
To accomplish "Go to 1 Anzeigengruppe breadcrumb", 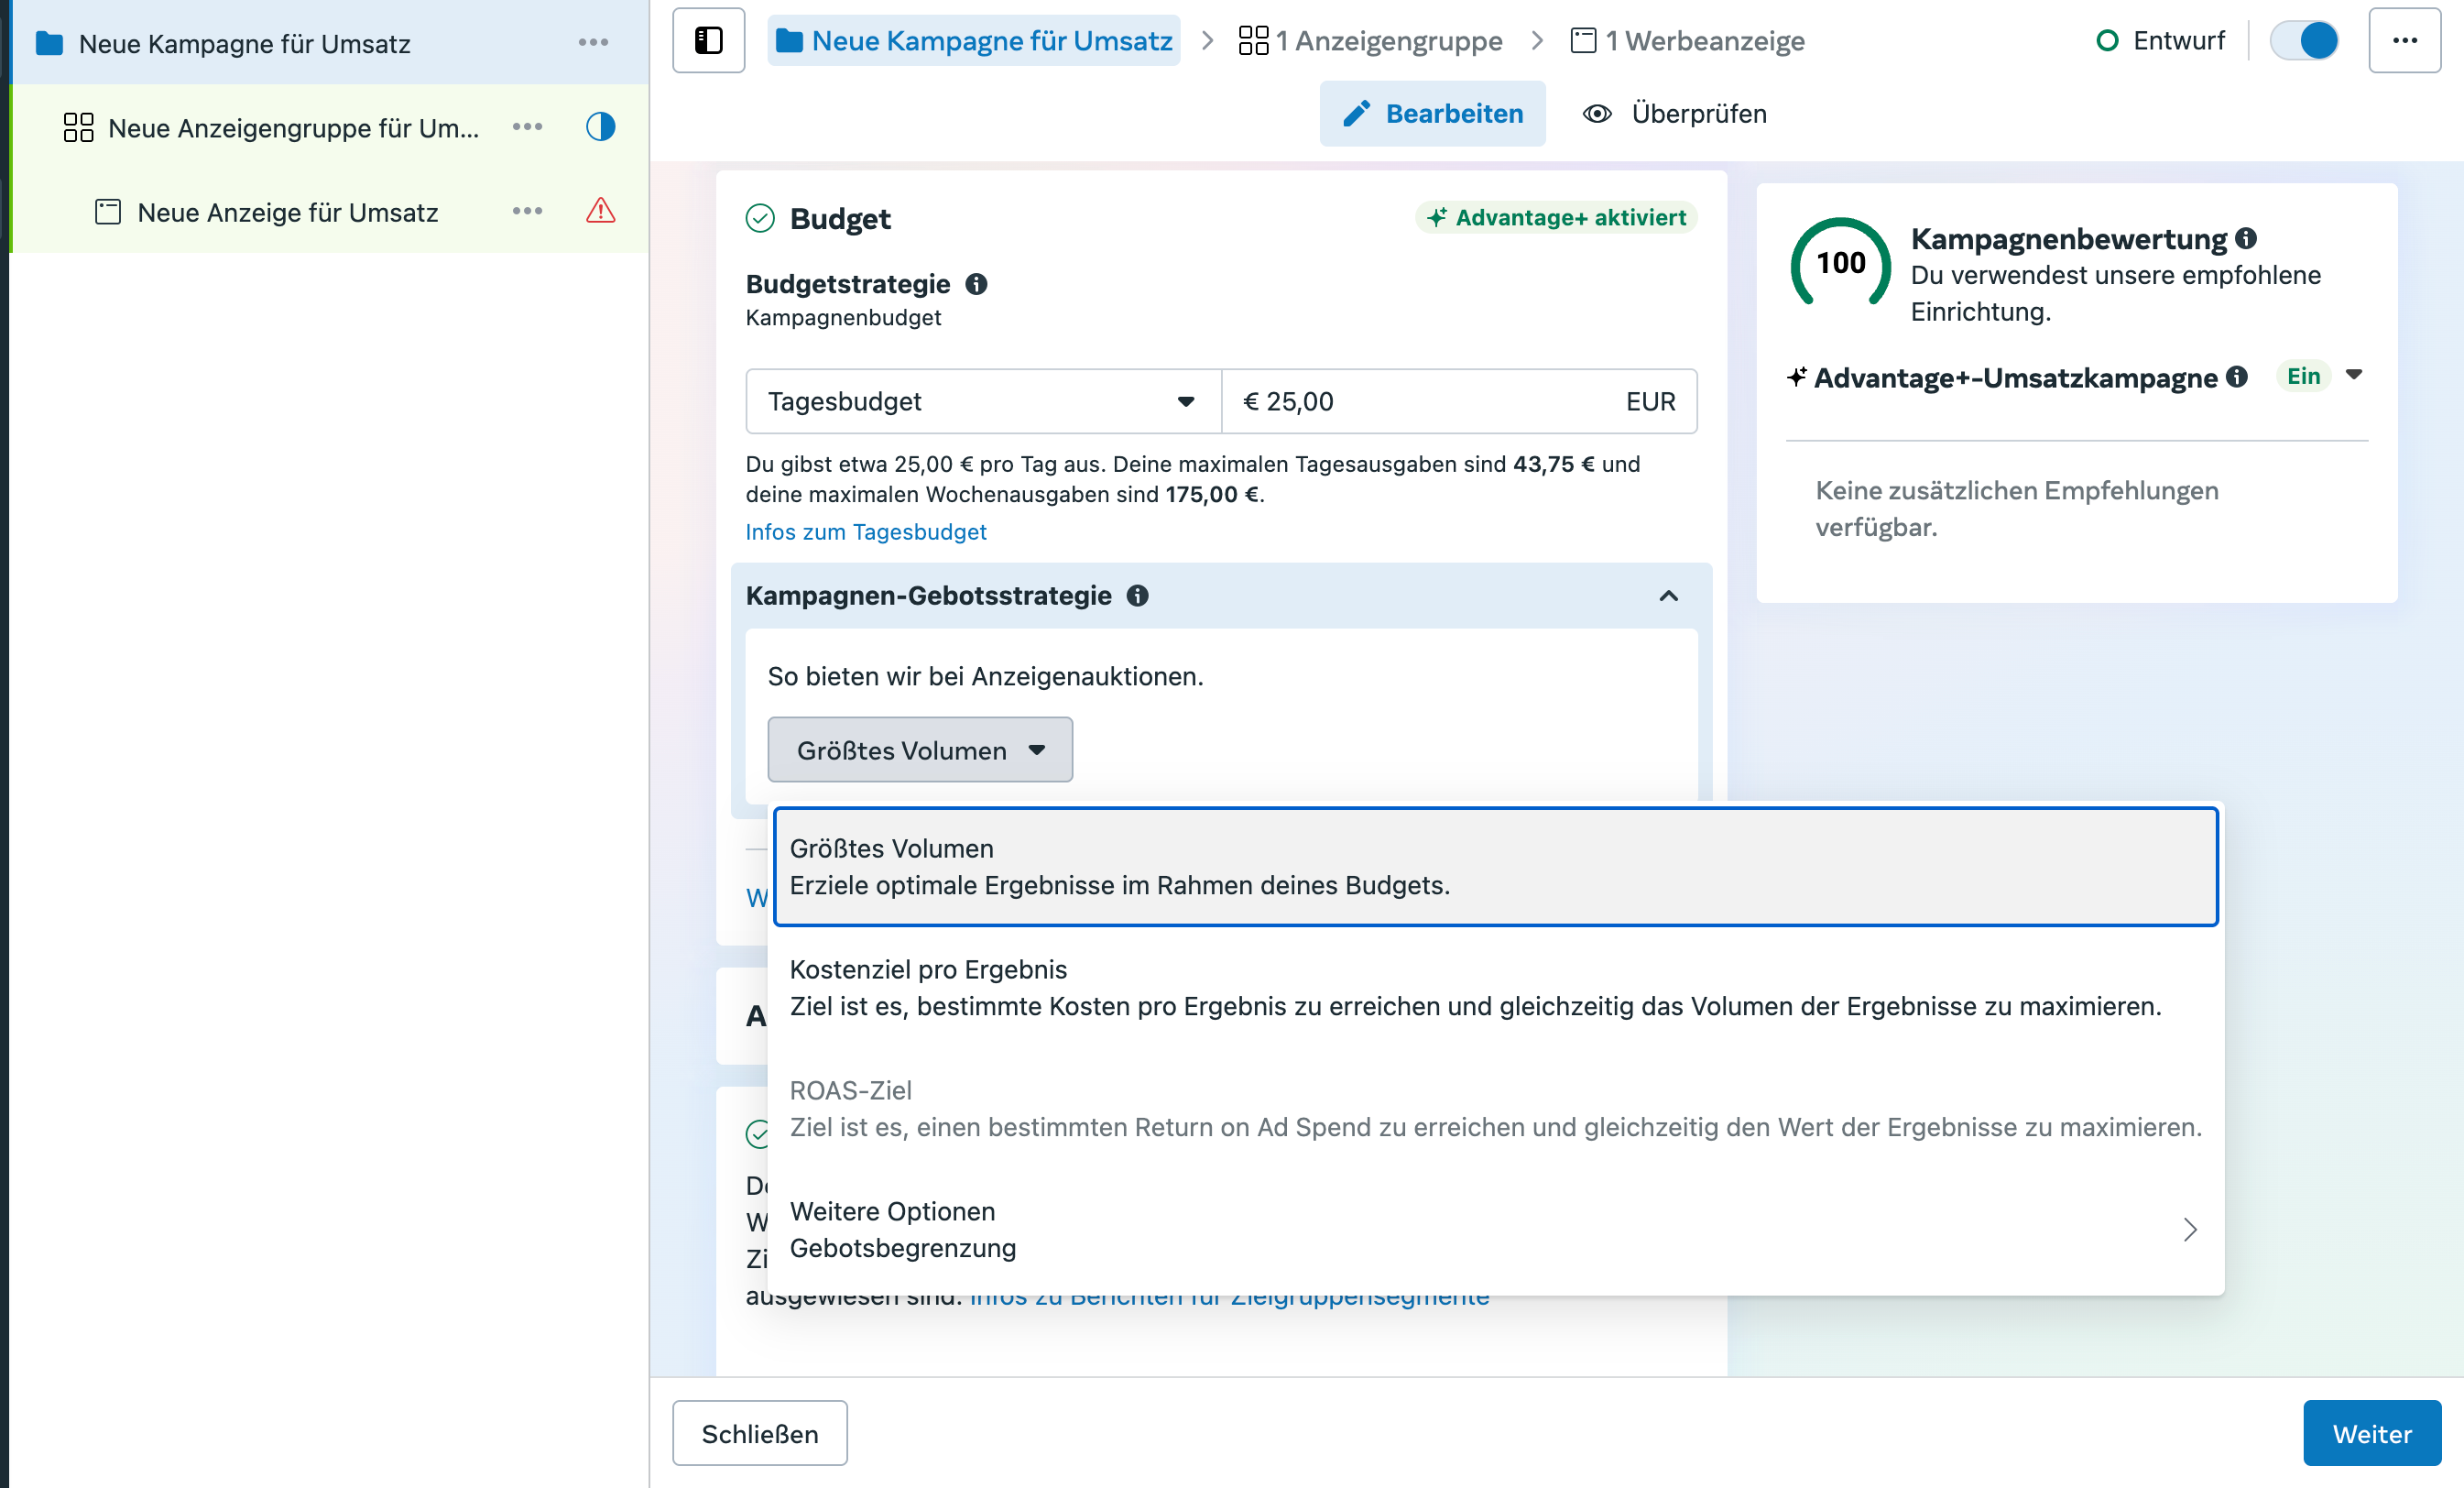I will tap(1370, 41).
